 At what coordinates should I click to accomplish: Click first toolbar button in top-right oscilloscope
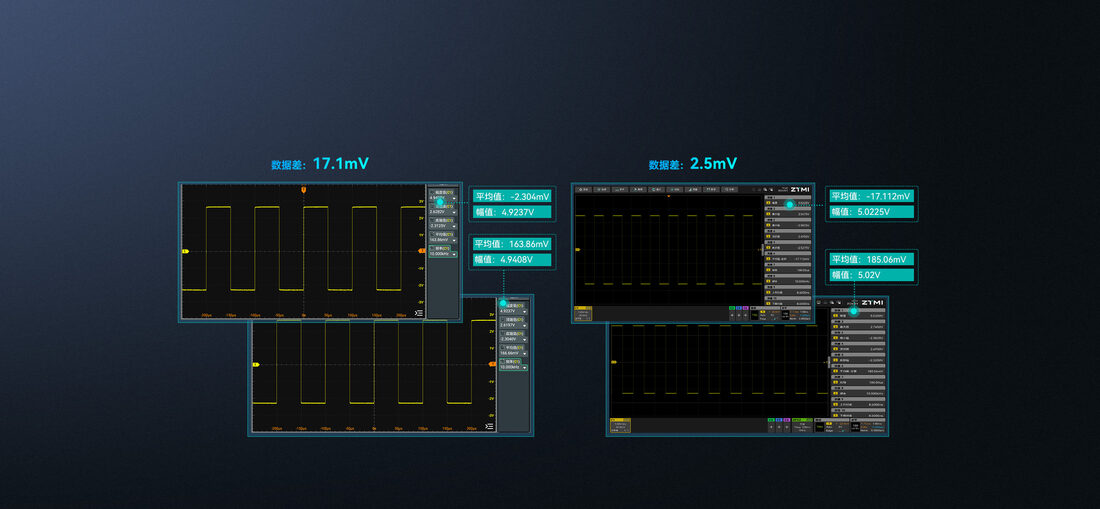[x=584, y=189]
